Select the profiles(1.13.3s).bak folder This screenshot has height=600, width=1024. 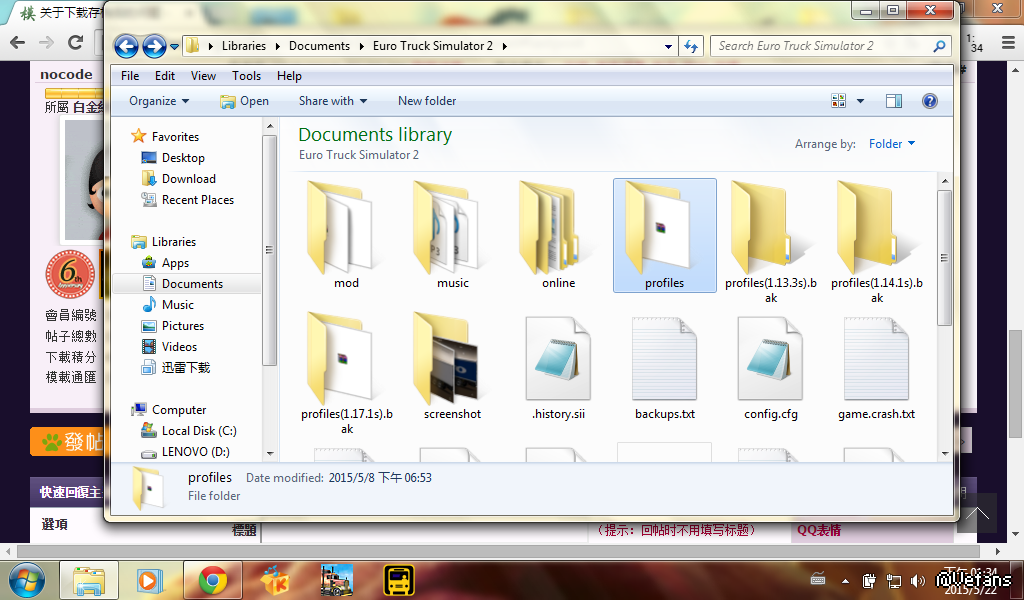click(771, 242)
